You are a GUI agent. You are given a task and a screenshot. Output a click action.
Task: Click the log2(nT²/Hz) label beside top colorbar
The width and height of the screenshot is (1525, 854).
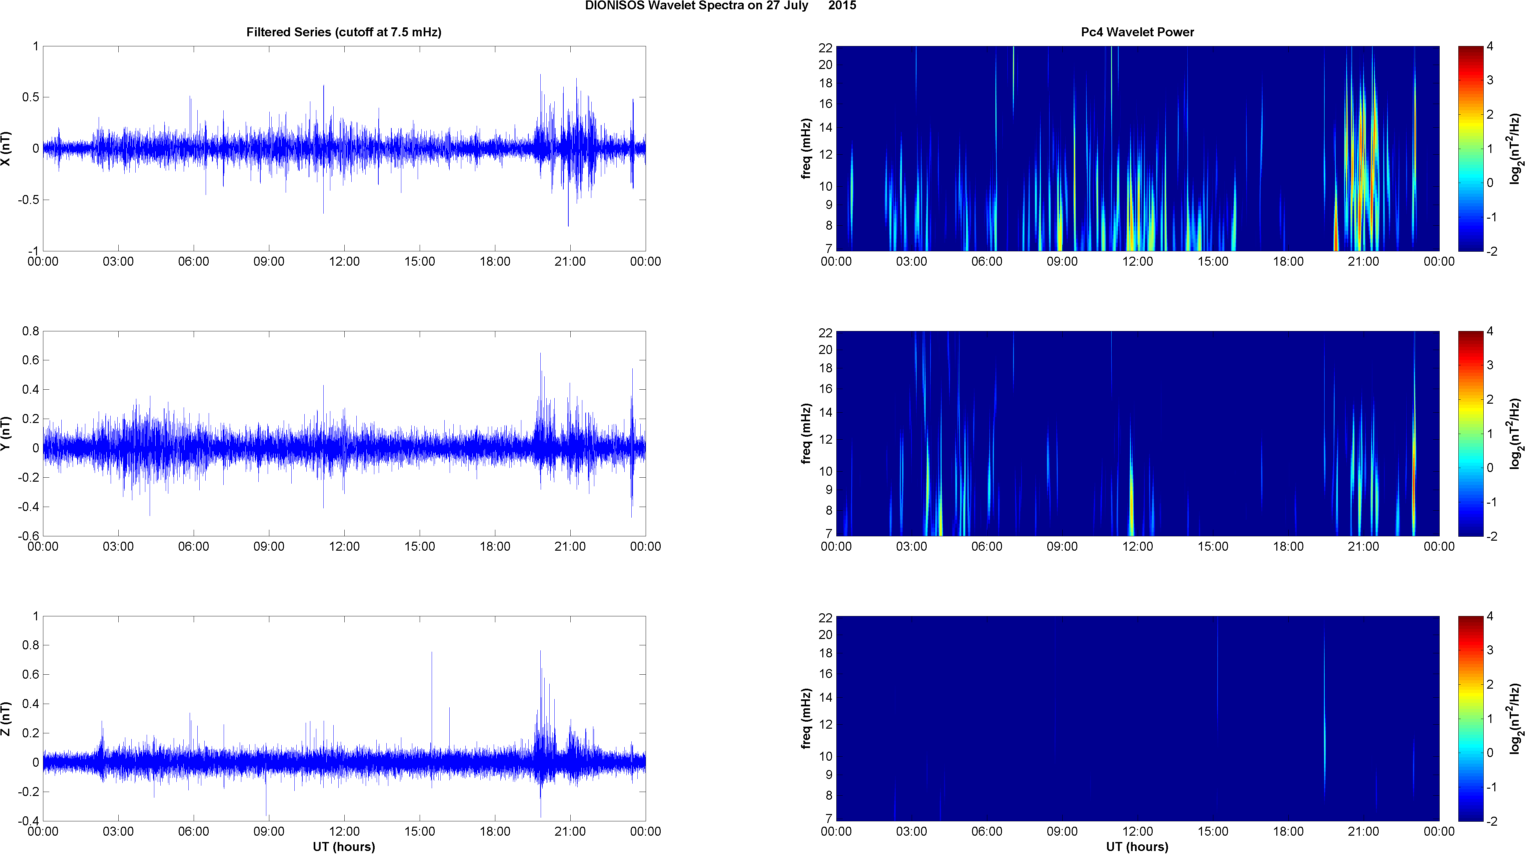click(1516, 148)
